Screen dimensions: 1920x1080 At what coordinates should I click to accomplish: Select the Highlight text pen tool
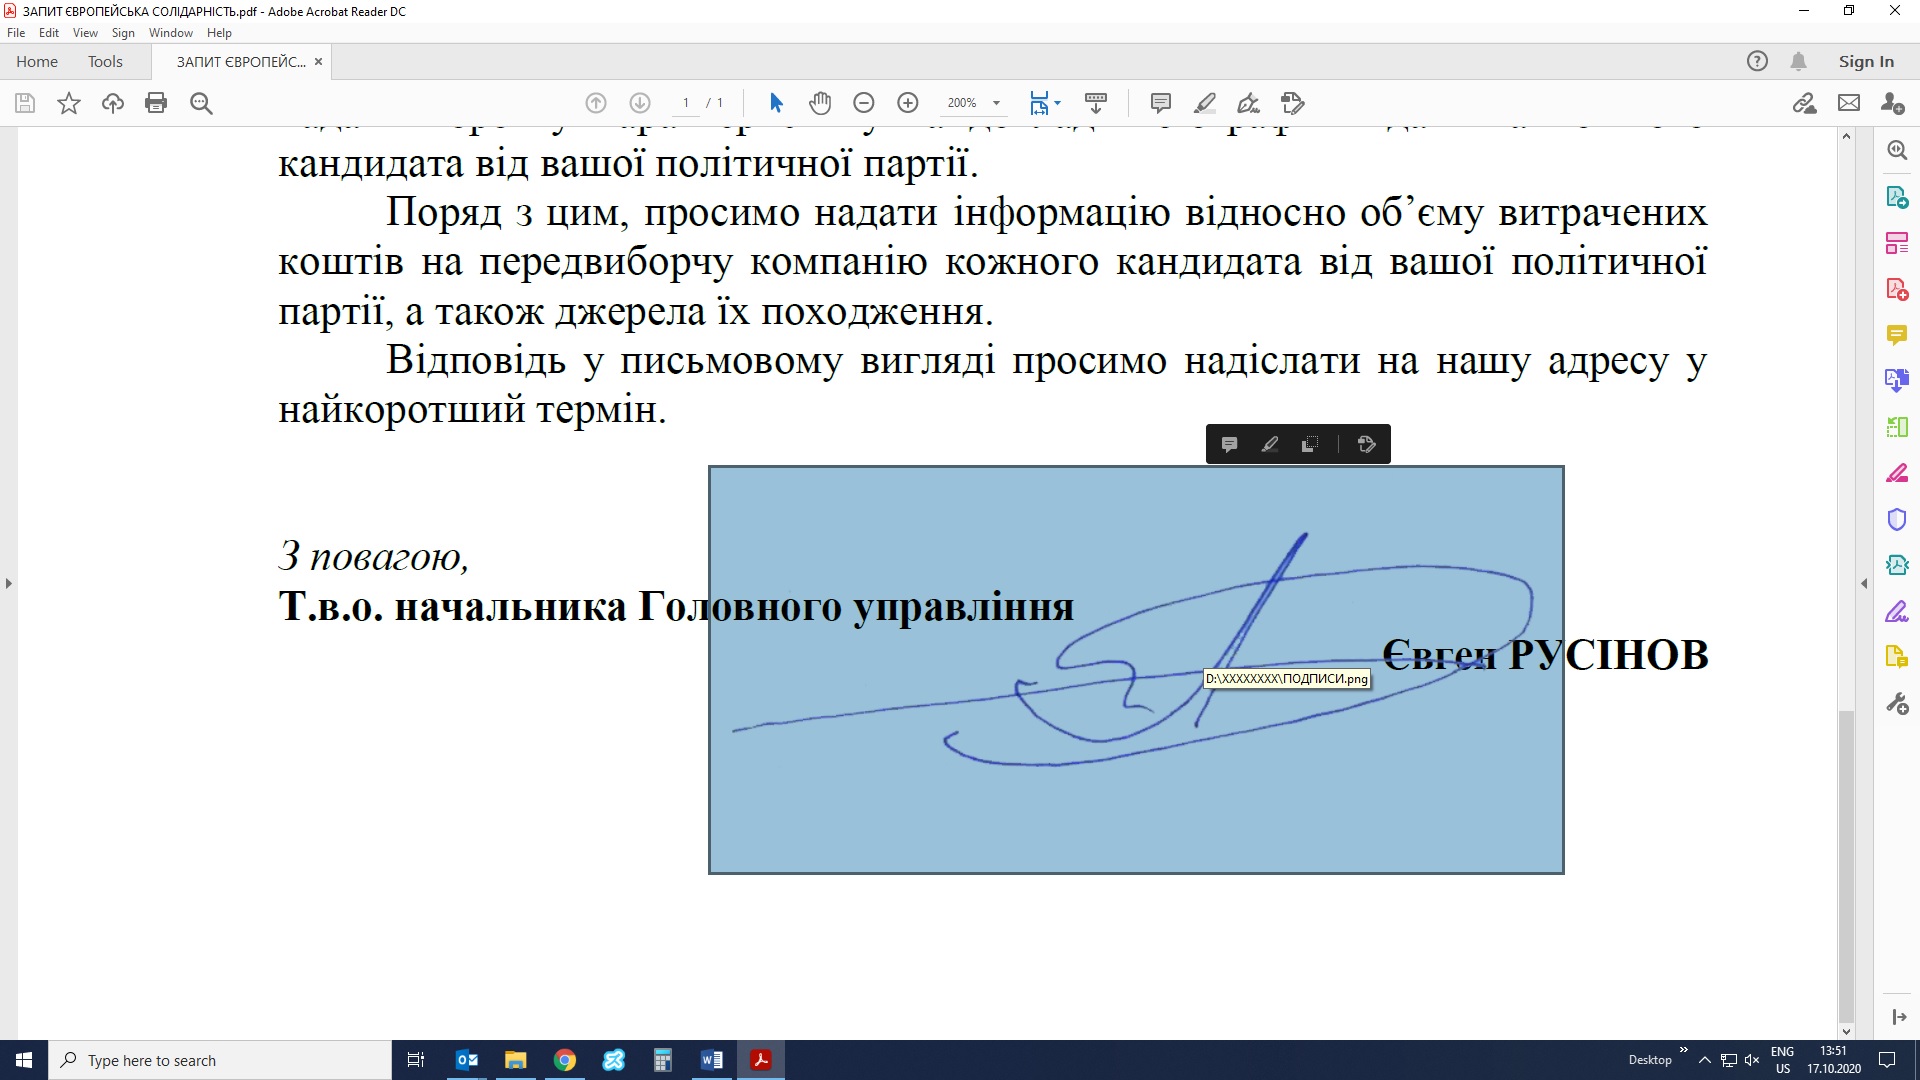1205,103
